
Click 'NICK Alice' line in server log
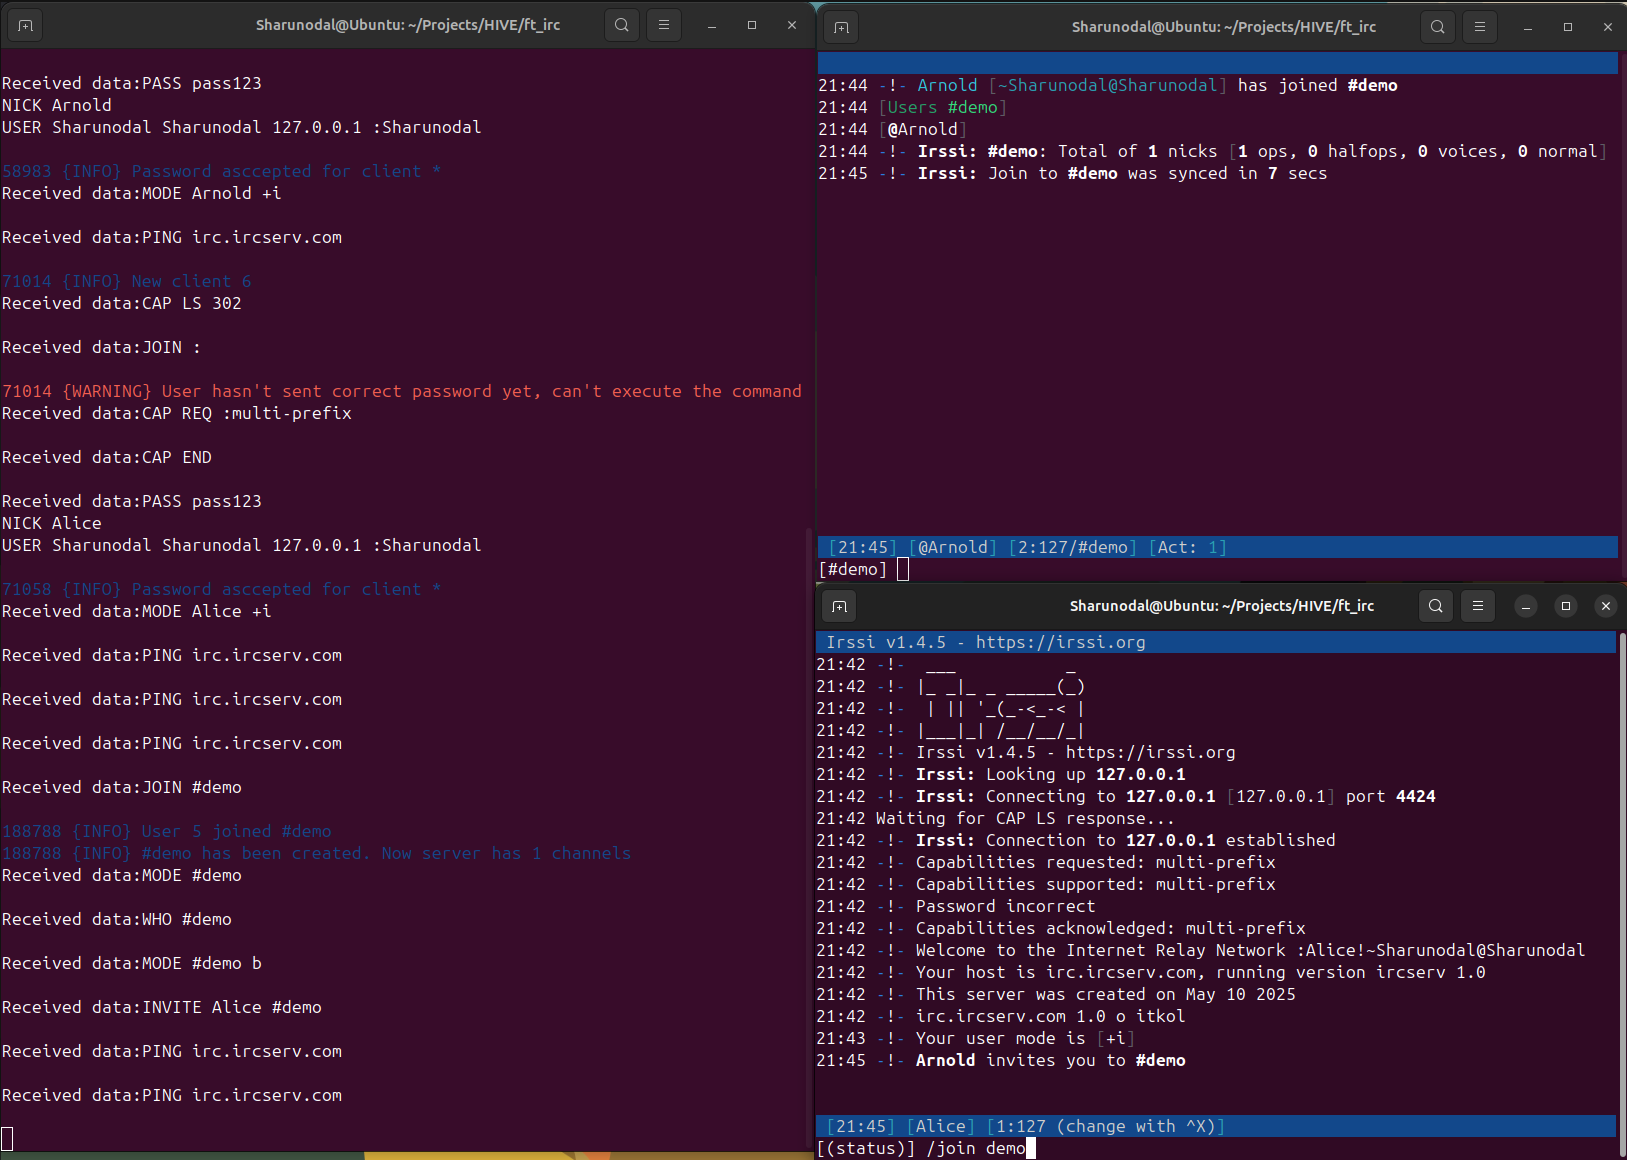coord(52,523)
